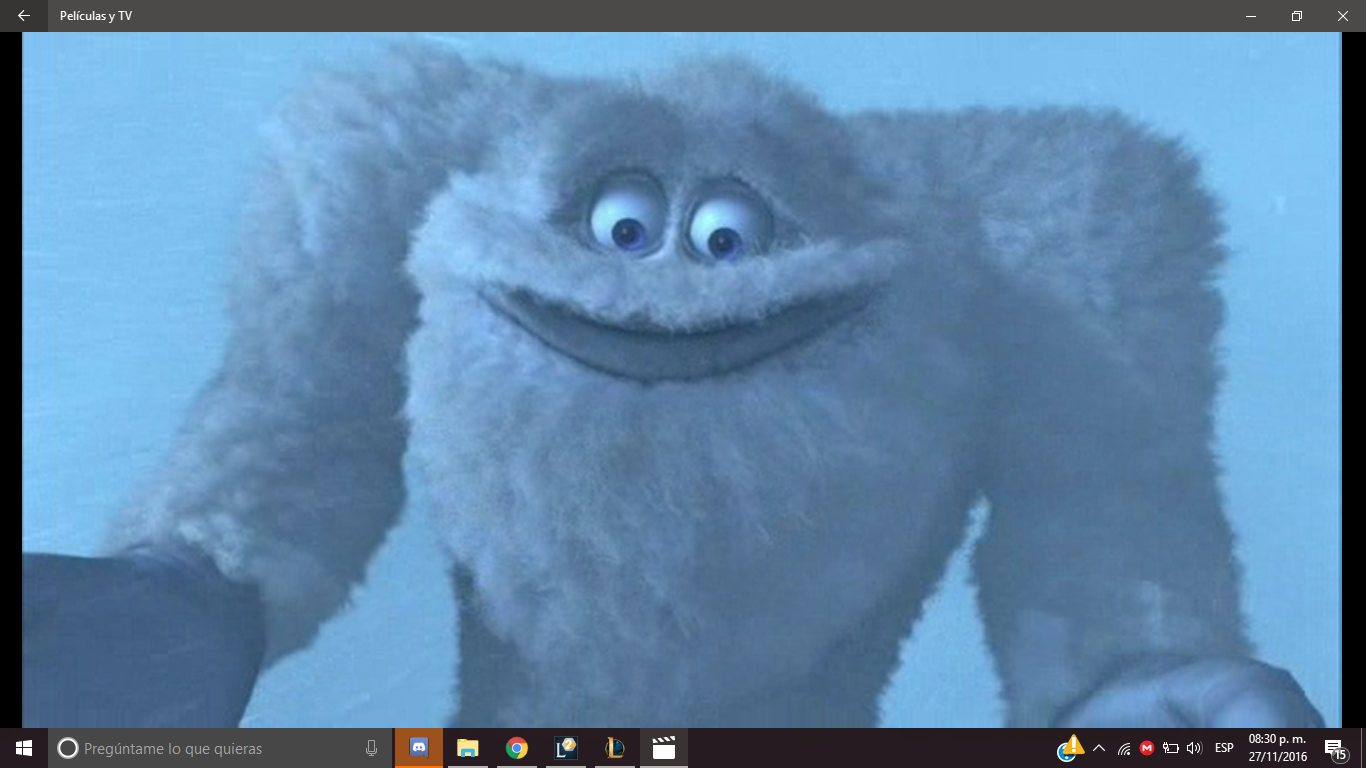1366x768 pixels.
Task: Click the Cortana search box "Pregúntame lo que quieras"
Action: pos(210,748)
